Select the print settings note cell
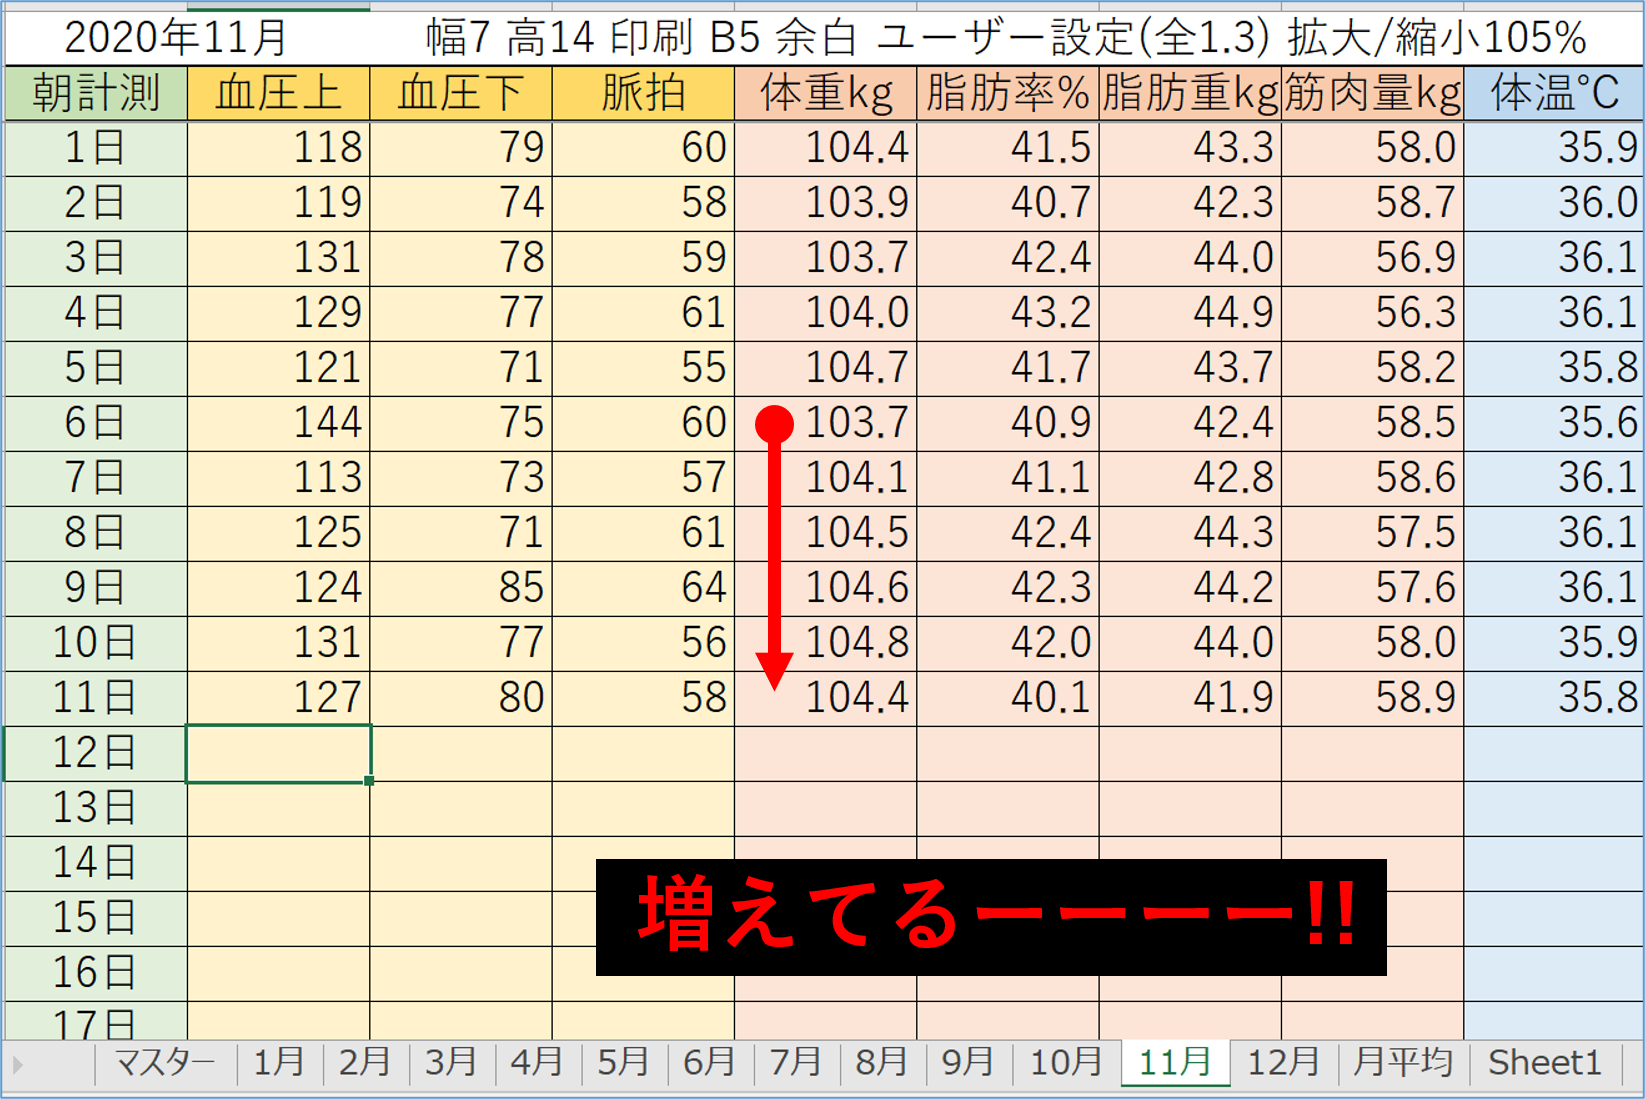The image size is (1645, 1099). pyautogui.click(x=1006, y=38)
